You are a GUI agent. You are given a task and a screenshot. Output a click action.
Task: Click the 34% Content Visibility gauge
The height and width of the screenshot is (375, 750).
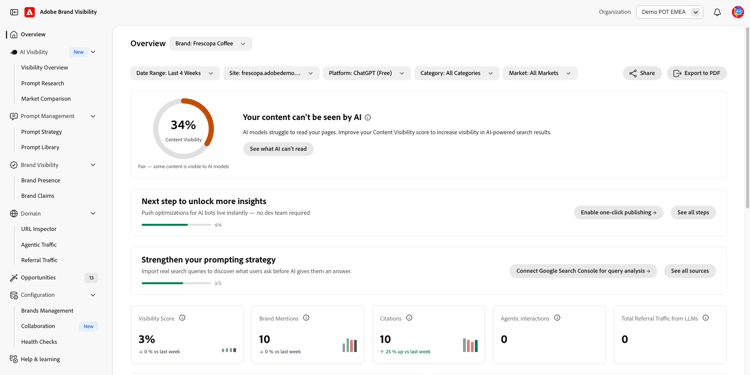[x=183, y=129]
